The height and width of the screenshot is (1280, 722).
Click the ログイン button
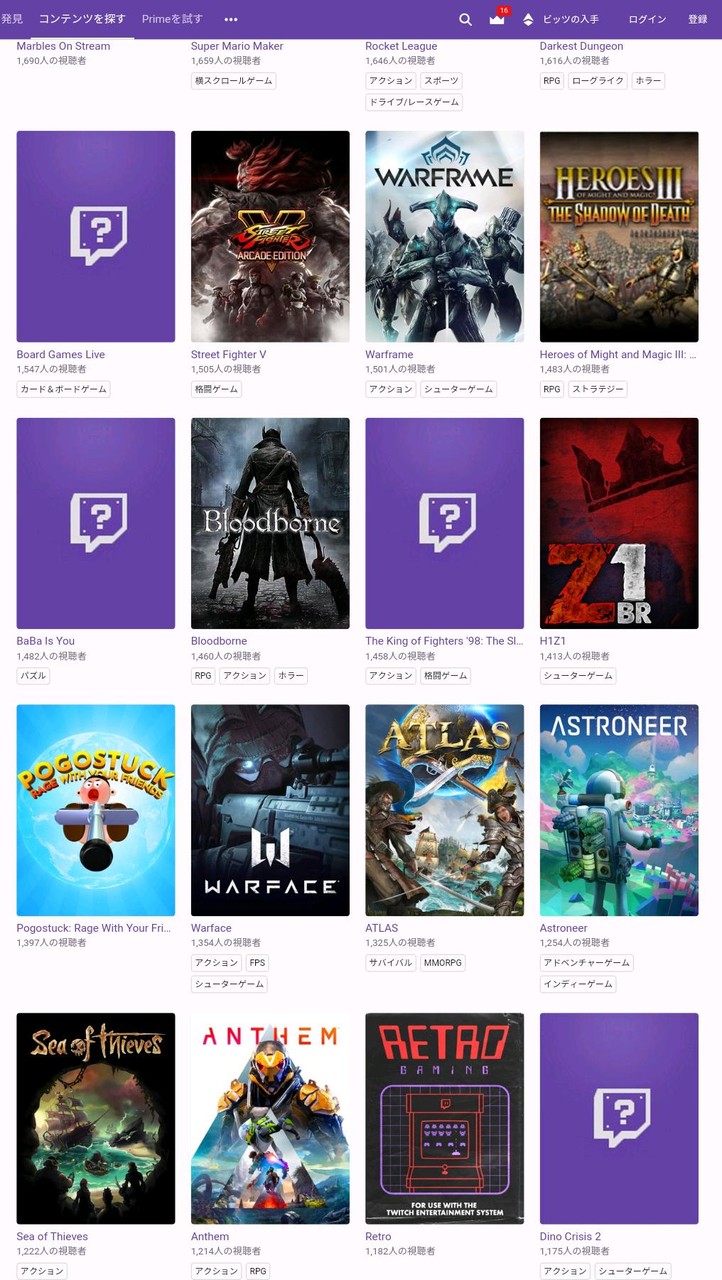click(647, 19)
